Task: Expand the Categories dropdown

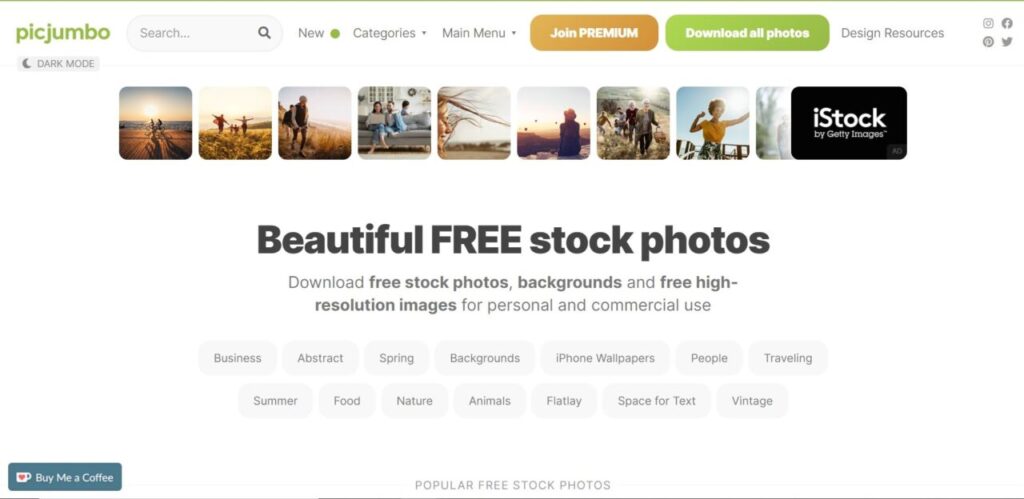Action: click(x=389, y=33)
